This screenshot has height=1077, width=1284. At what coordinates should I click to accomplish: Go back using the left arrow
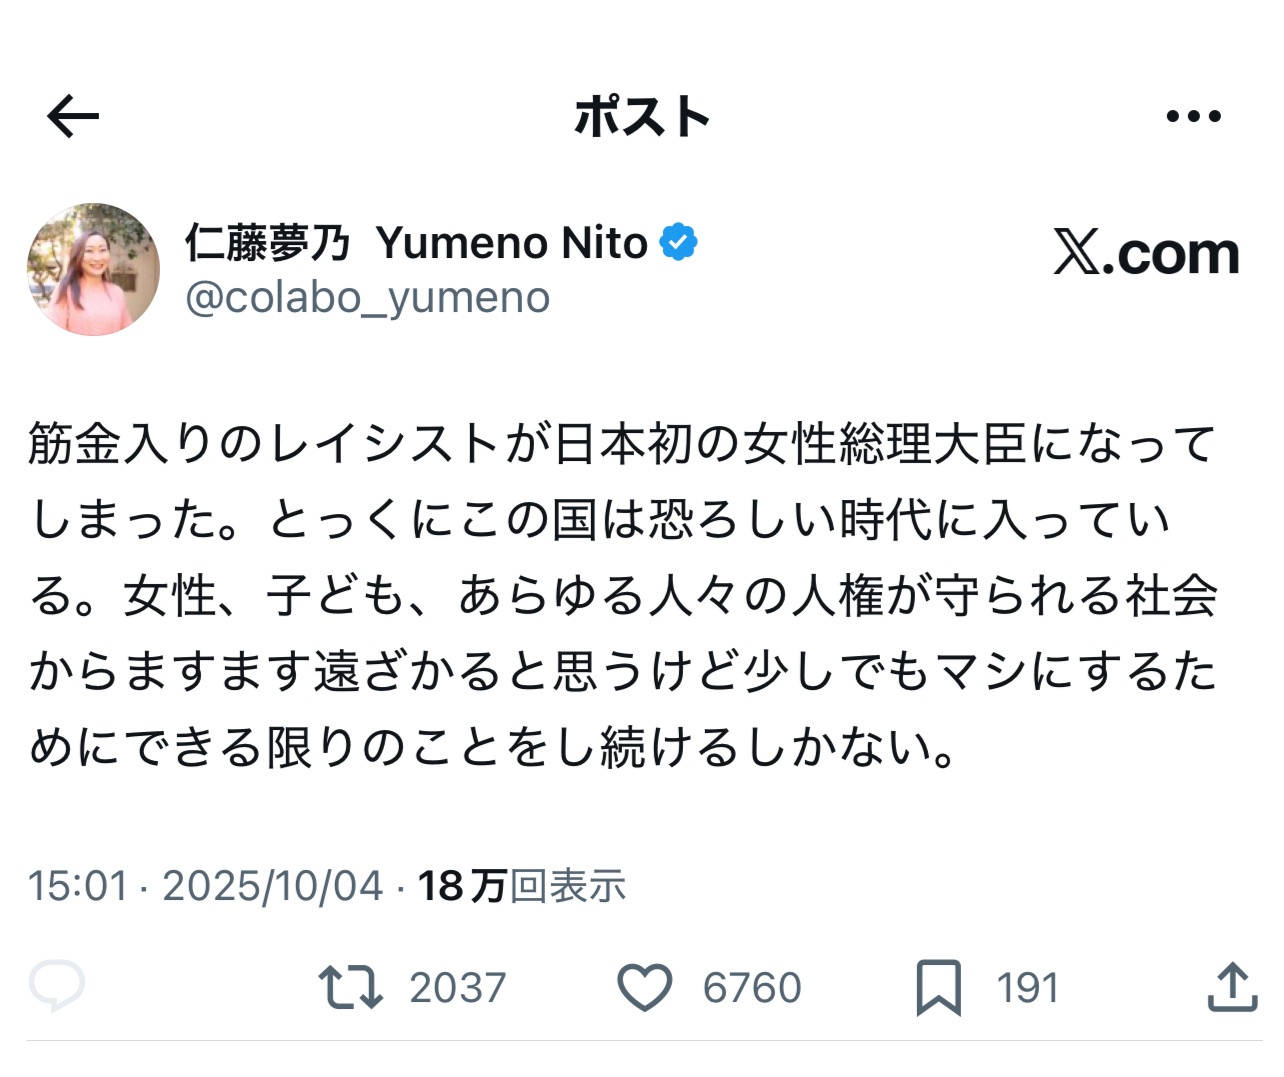[x=73, y=118]
